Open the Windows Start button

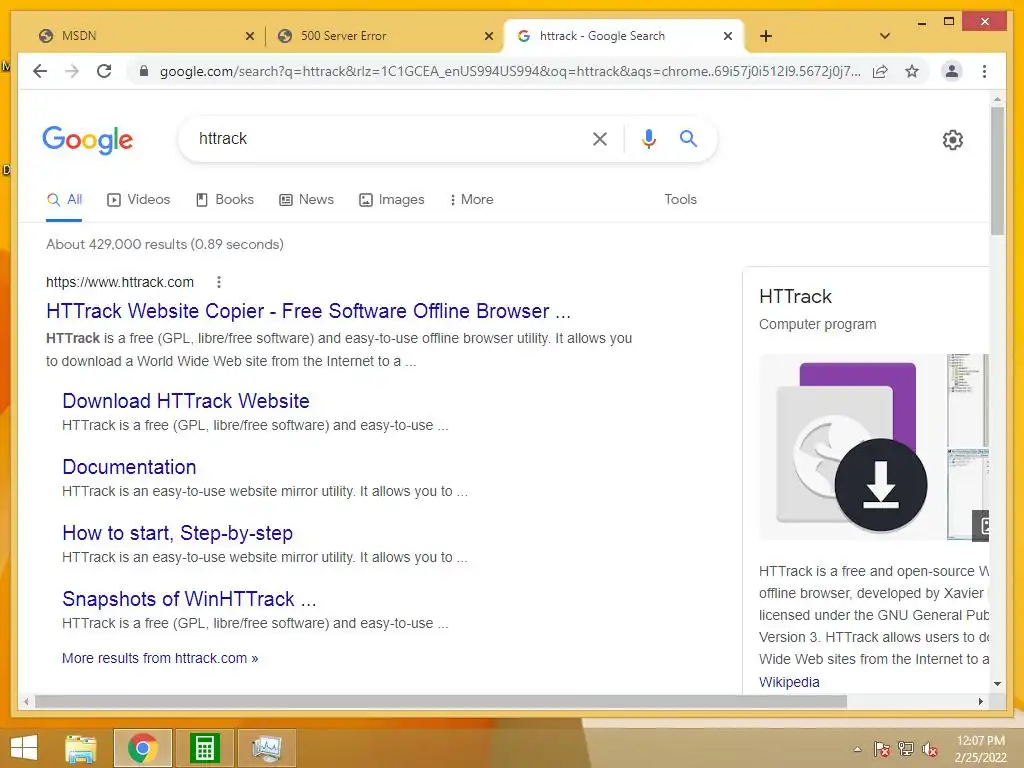pos(24,748)
